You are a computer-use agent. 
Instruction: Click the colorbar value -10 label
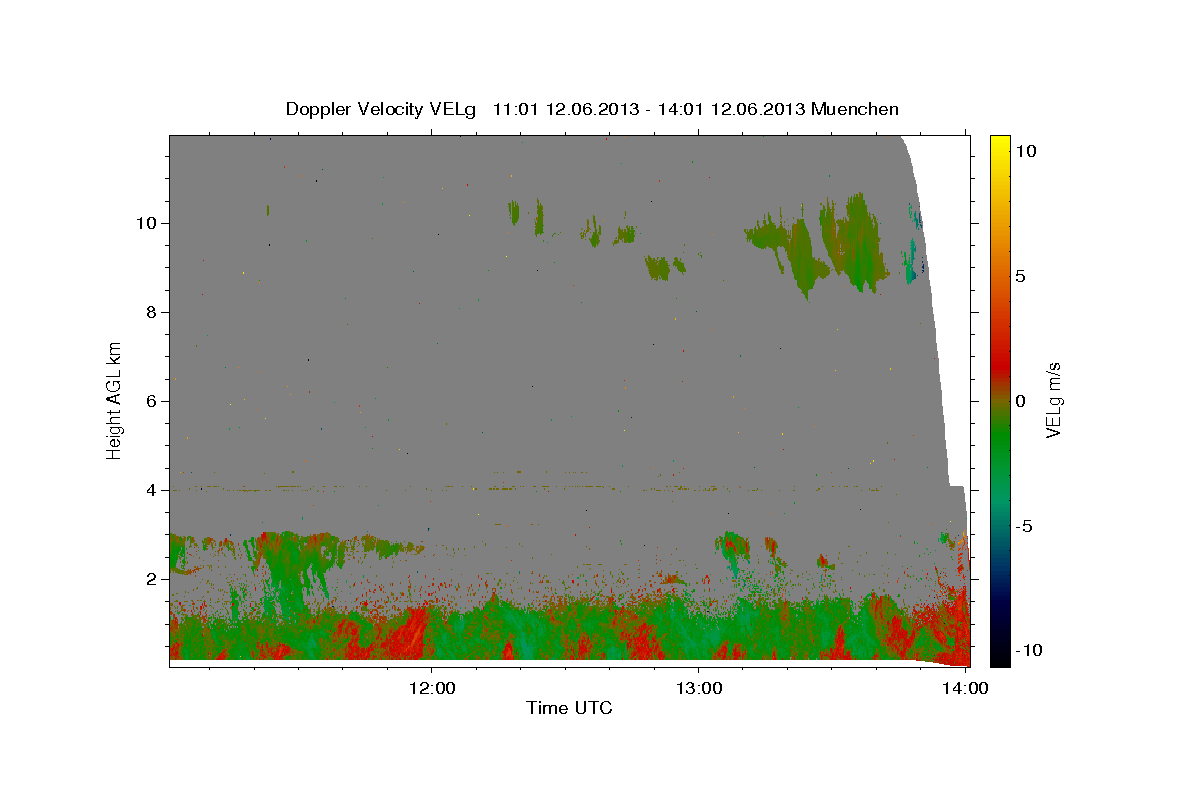click(x=1028, y=650)
